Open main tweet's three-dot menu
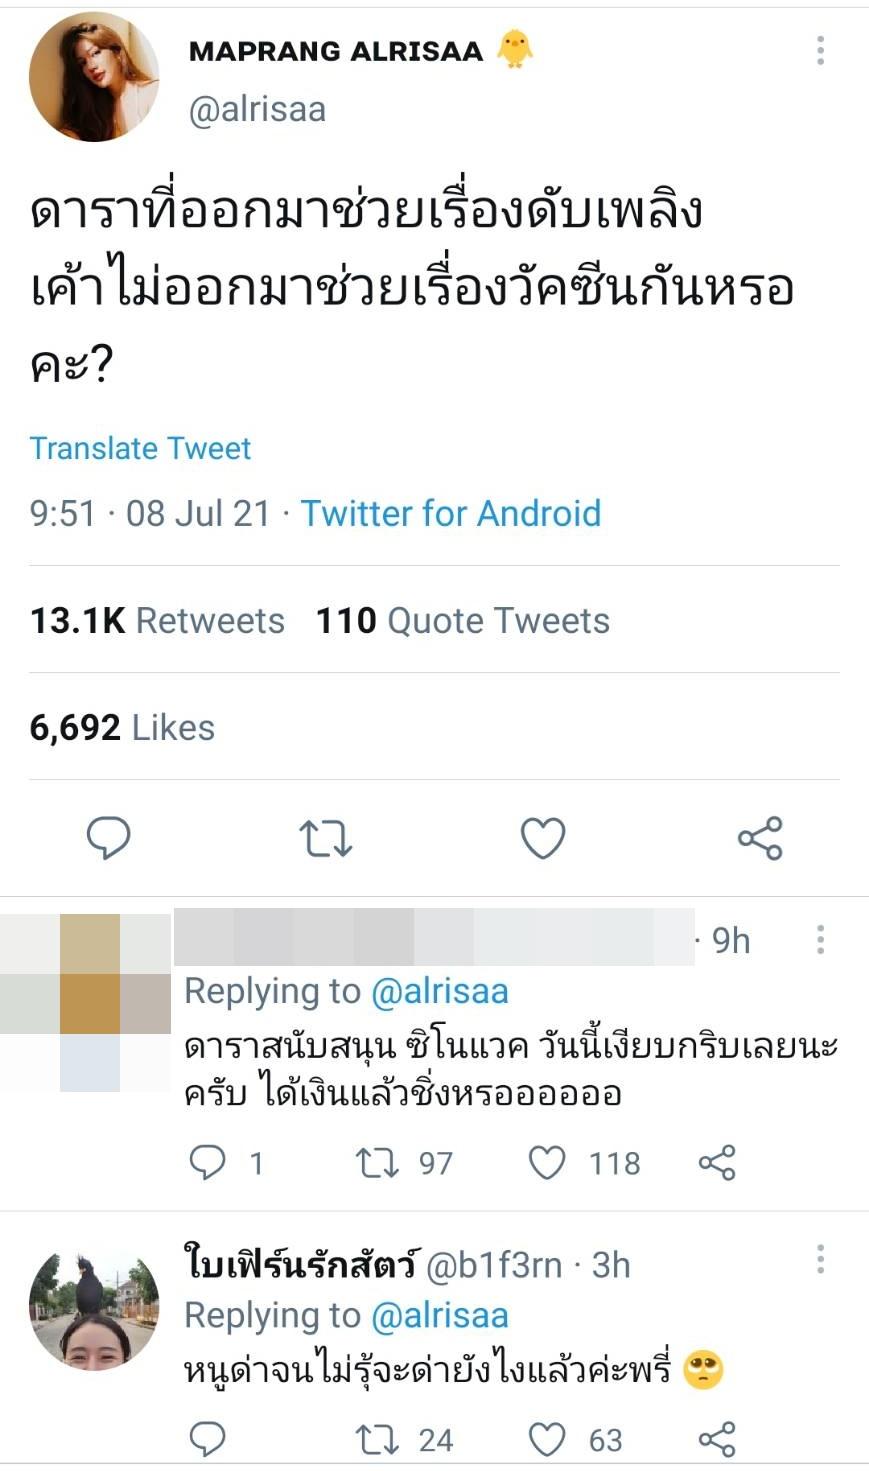The width and height of the screenshot is (869, 1471). 820,50
